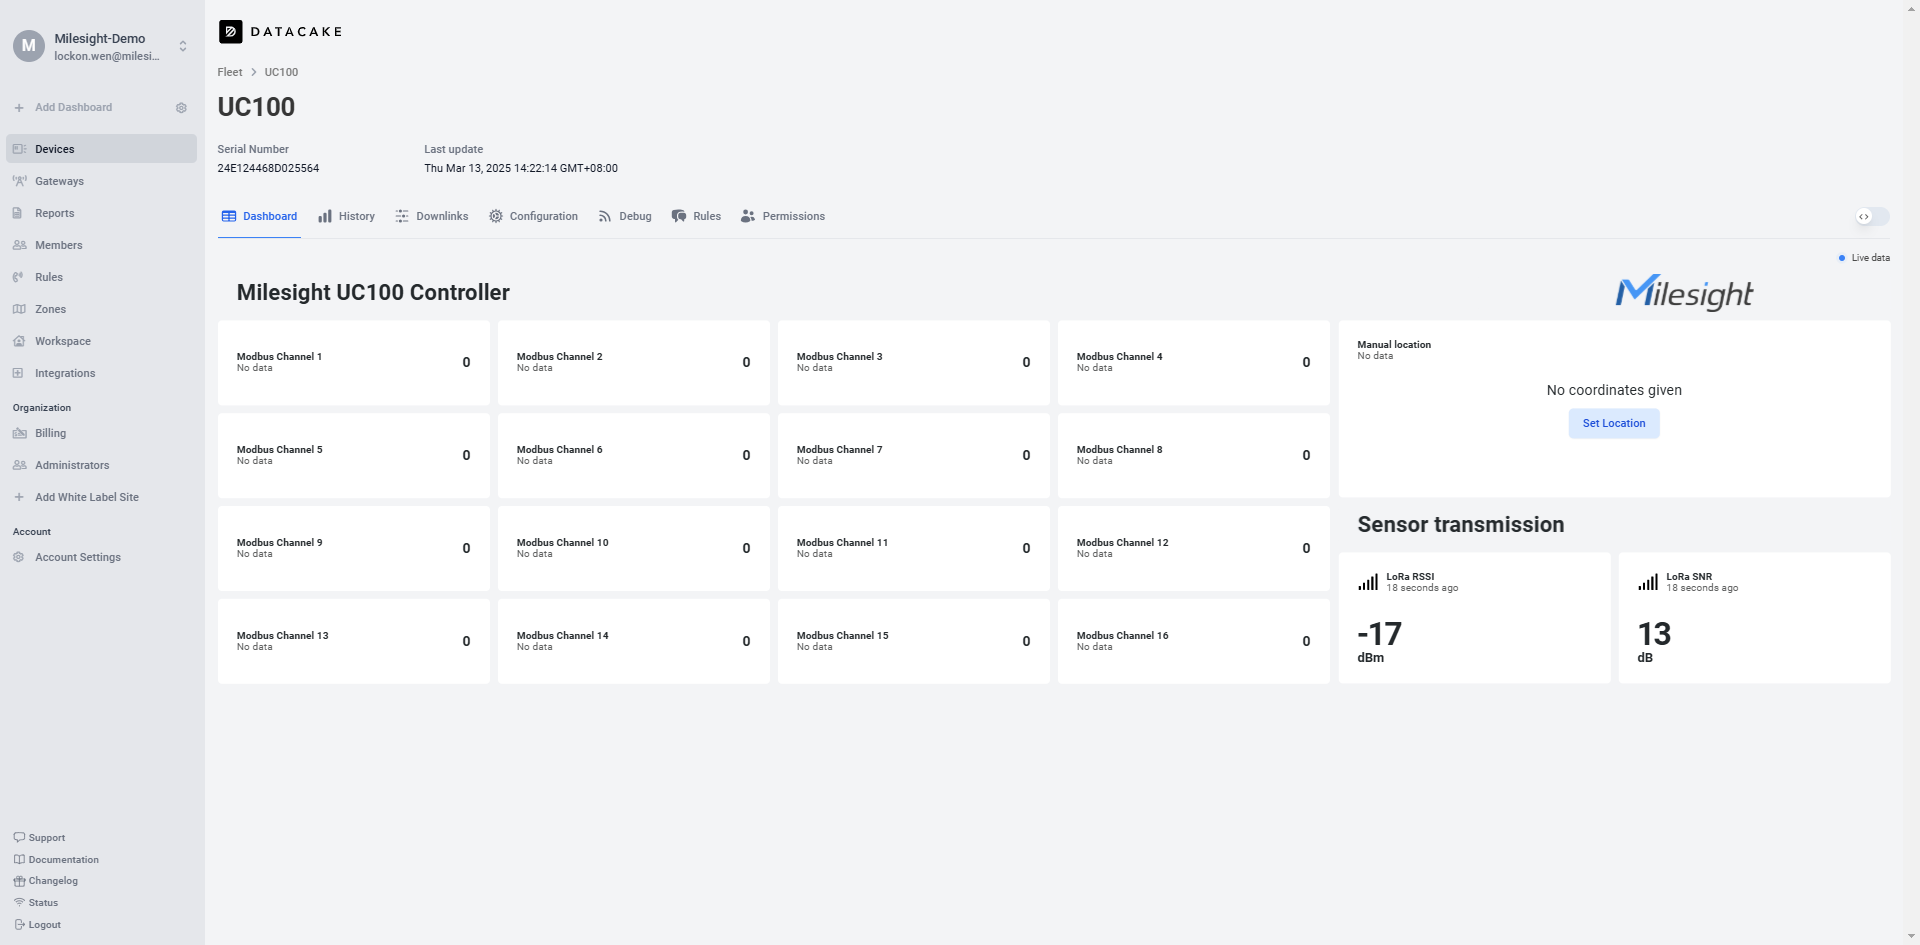Viewport: 1920px width, 945px height.
Task: Click the Billing icon
Action: click(19, 433)
